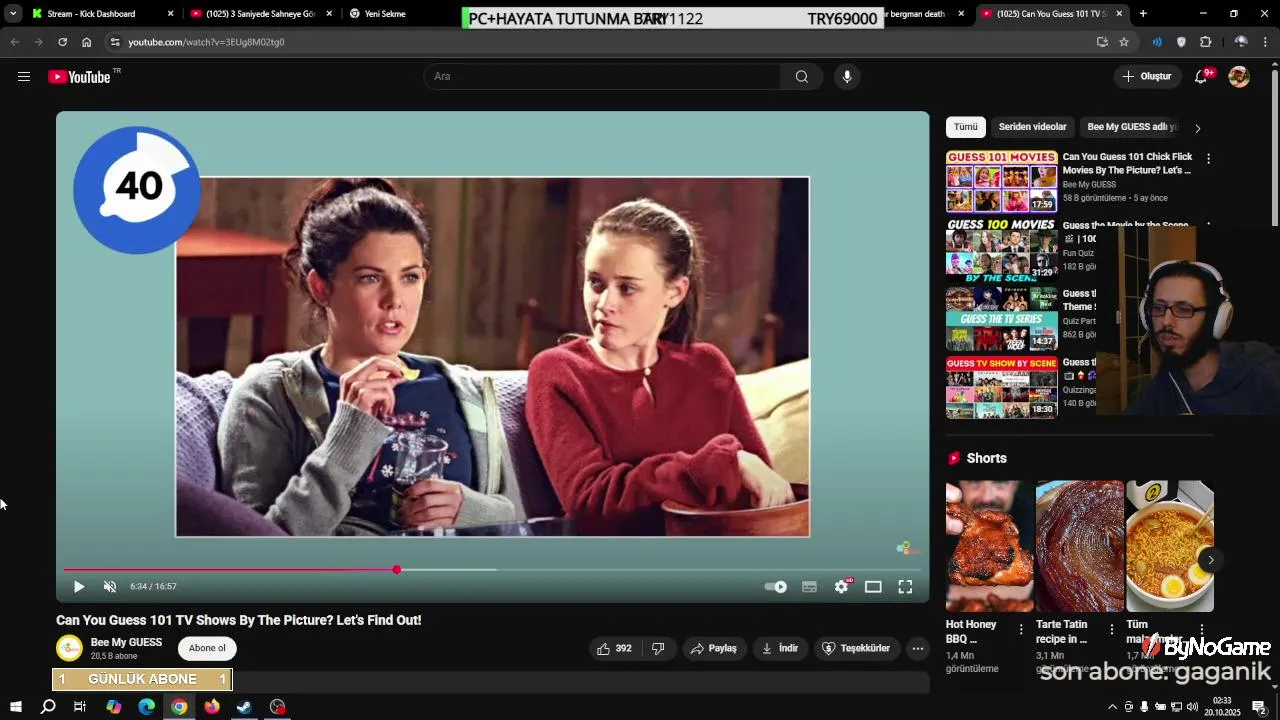Screen dimensions: 1280x720
Task: Open more actions ellipsis under video
Action: click(x=918, y=649)
